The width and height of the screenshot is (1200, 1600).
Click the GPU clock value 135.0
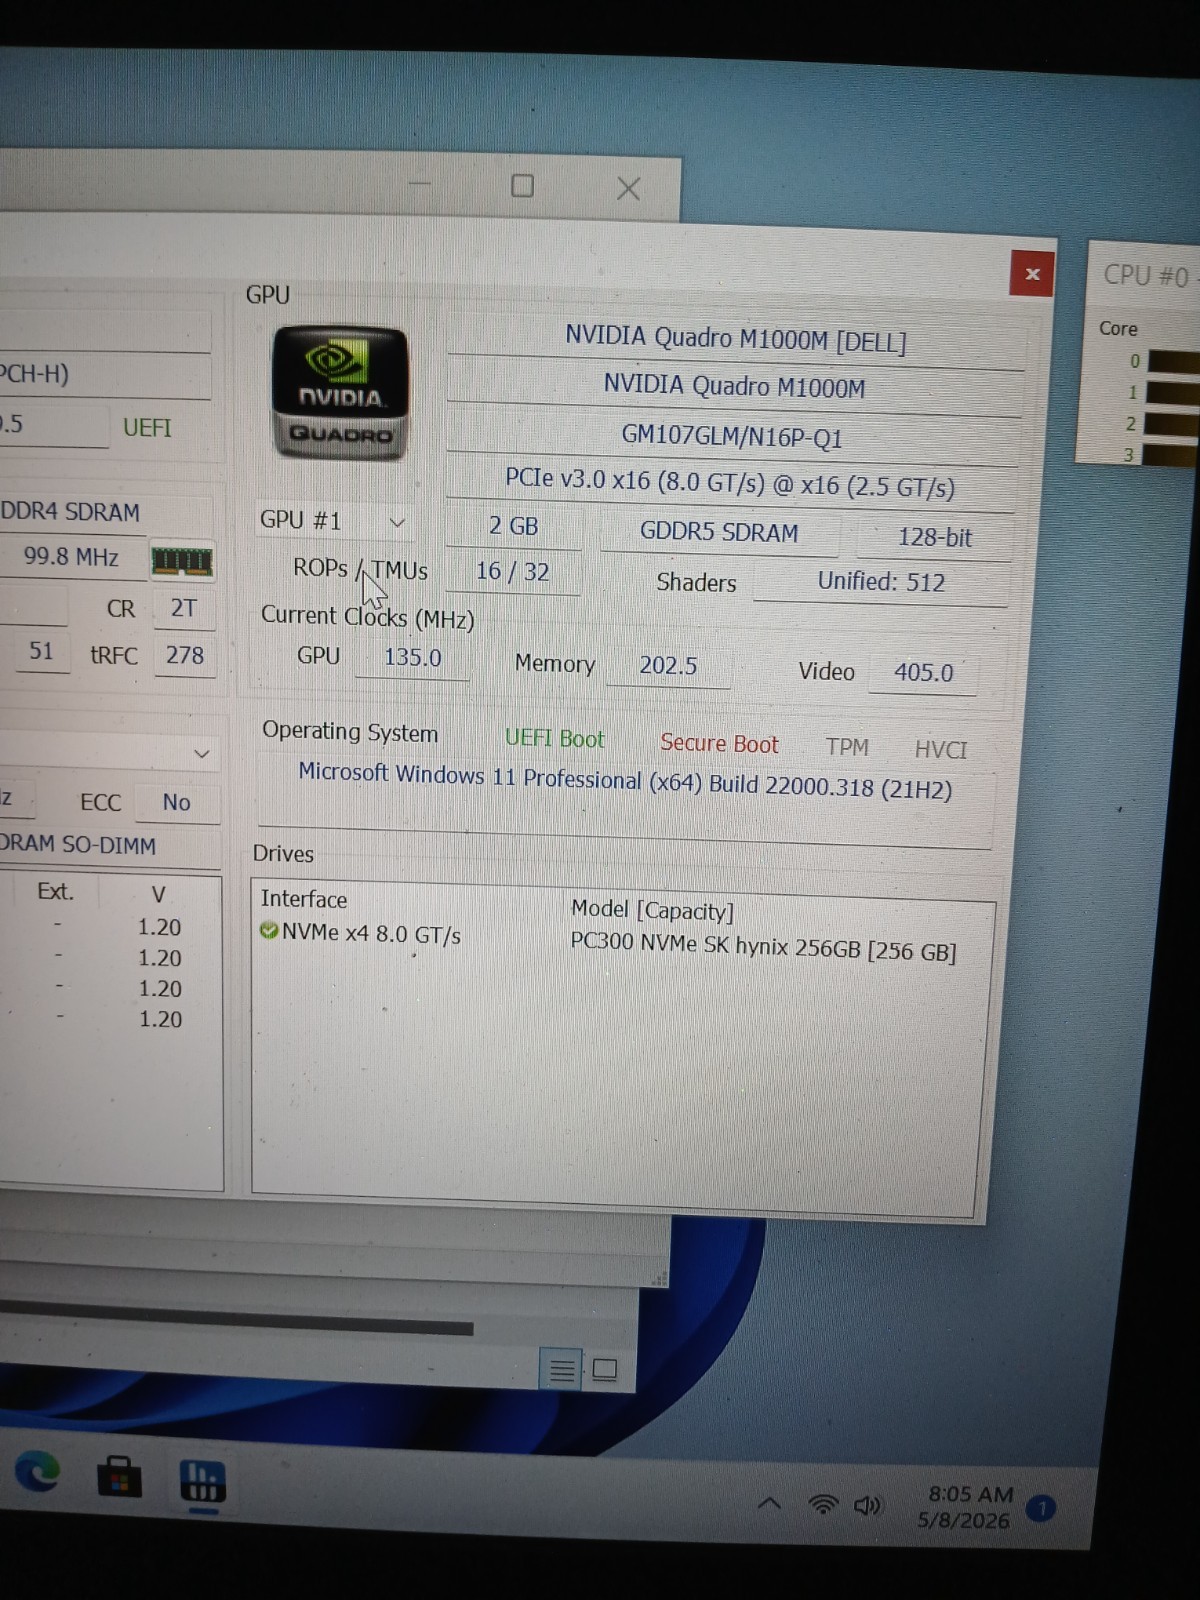pyautogui.click(x=412, y=657)
